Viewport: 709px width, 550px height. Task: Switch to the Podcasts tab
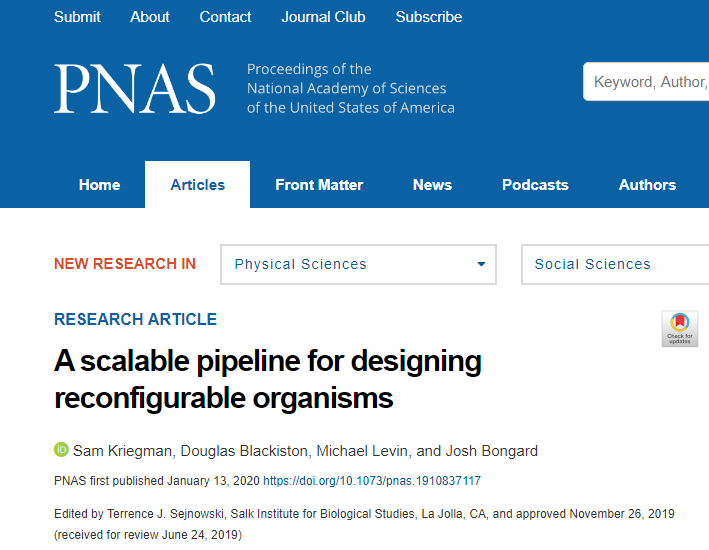tap(535, 185)
